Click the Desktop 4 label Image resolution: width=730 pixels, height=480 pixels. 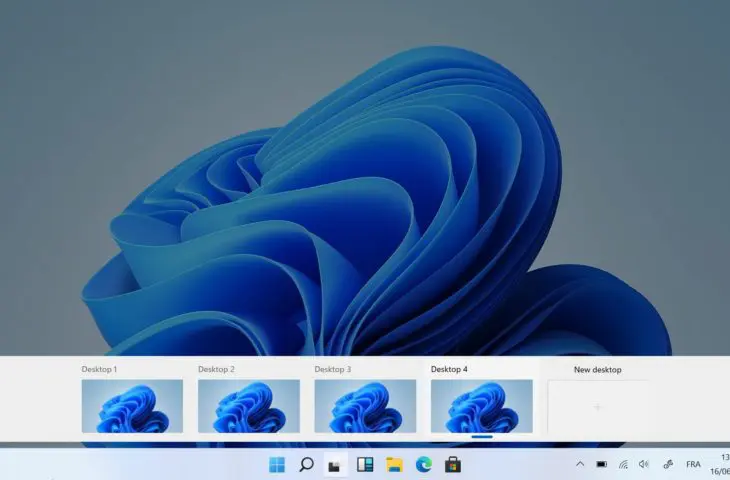pyautogui.click(x=449, y=369)
